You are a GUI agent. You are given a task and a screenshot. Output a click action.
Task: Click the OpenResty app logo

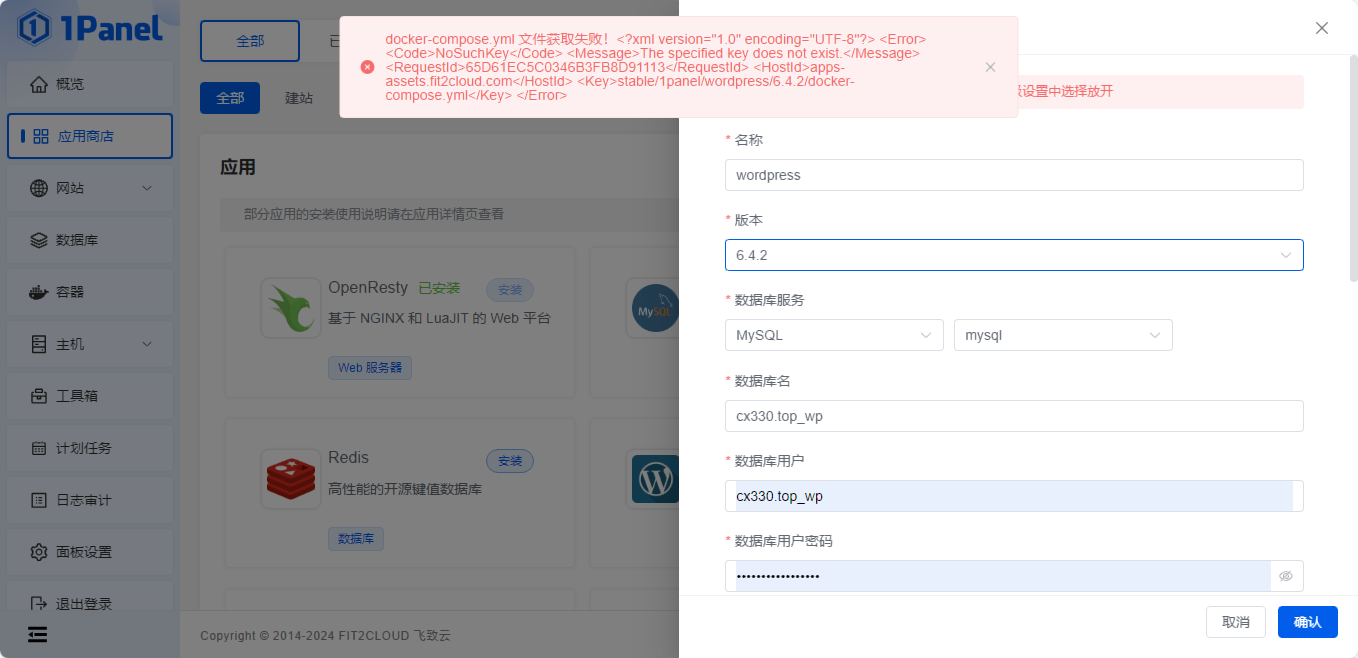point(291,308)
